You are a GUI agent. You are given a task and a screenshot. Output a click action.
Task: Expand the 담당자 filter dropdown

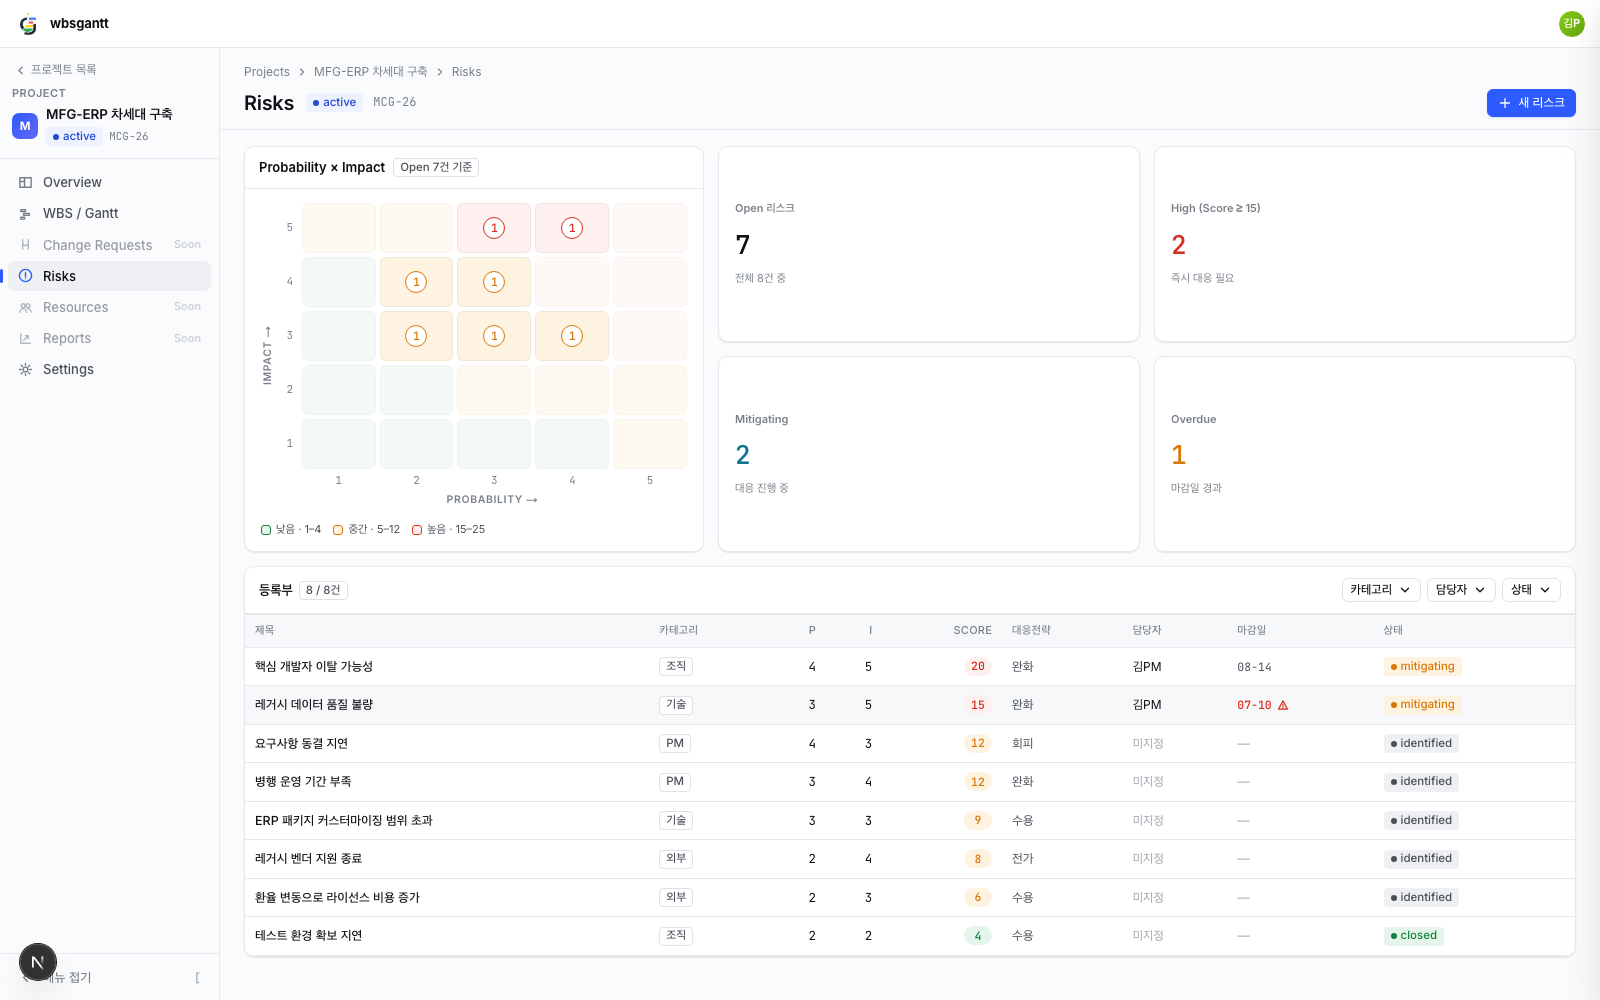click(x=1461, y=590)
